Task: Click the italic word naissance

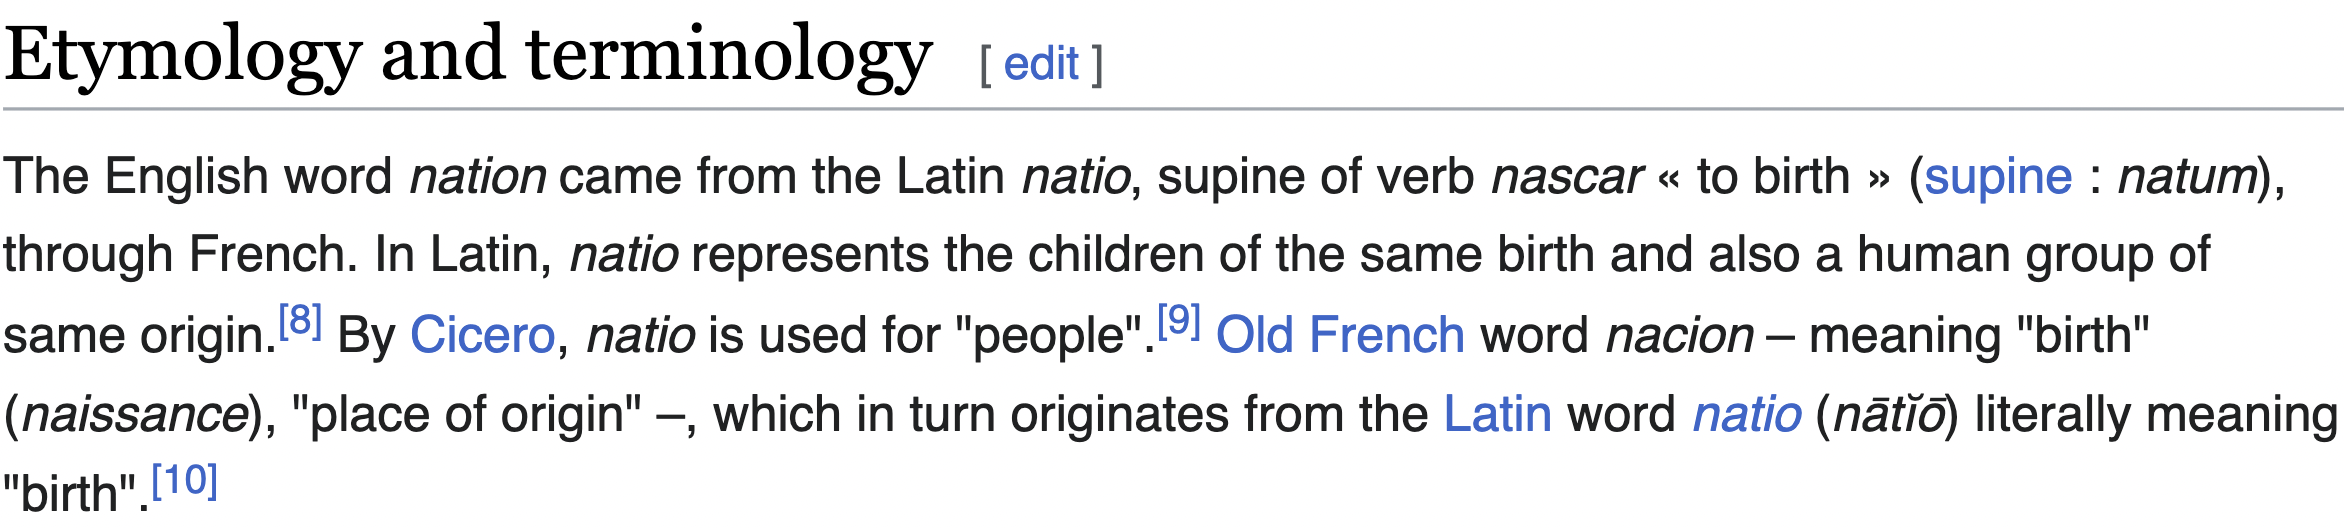Action: coord(135,414)
